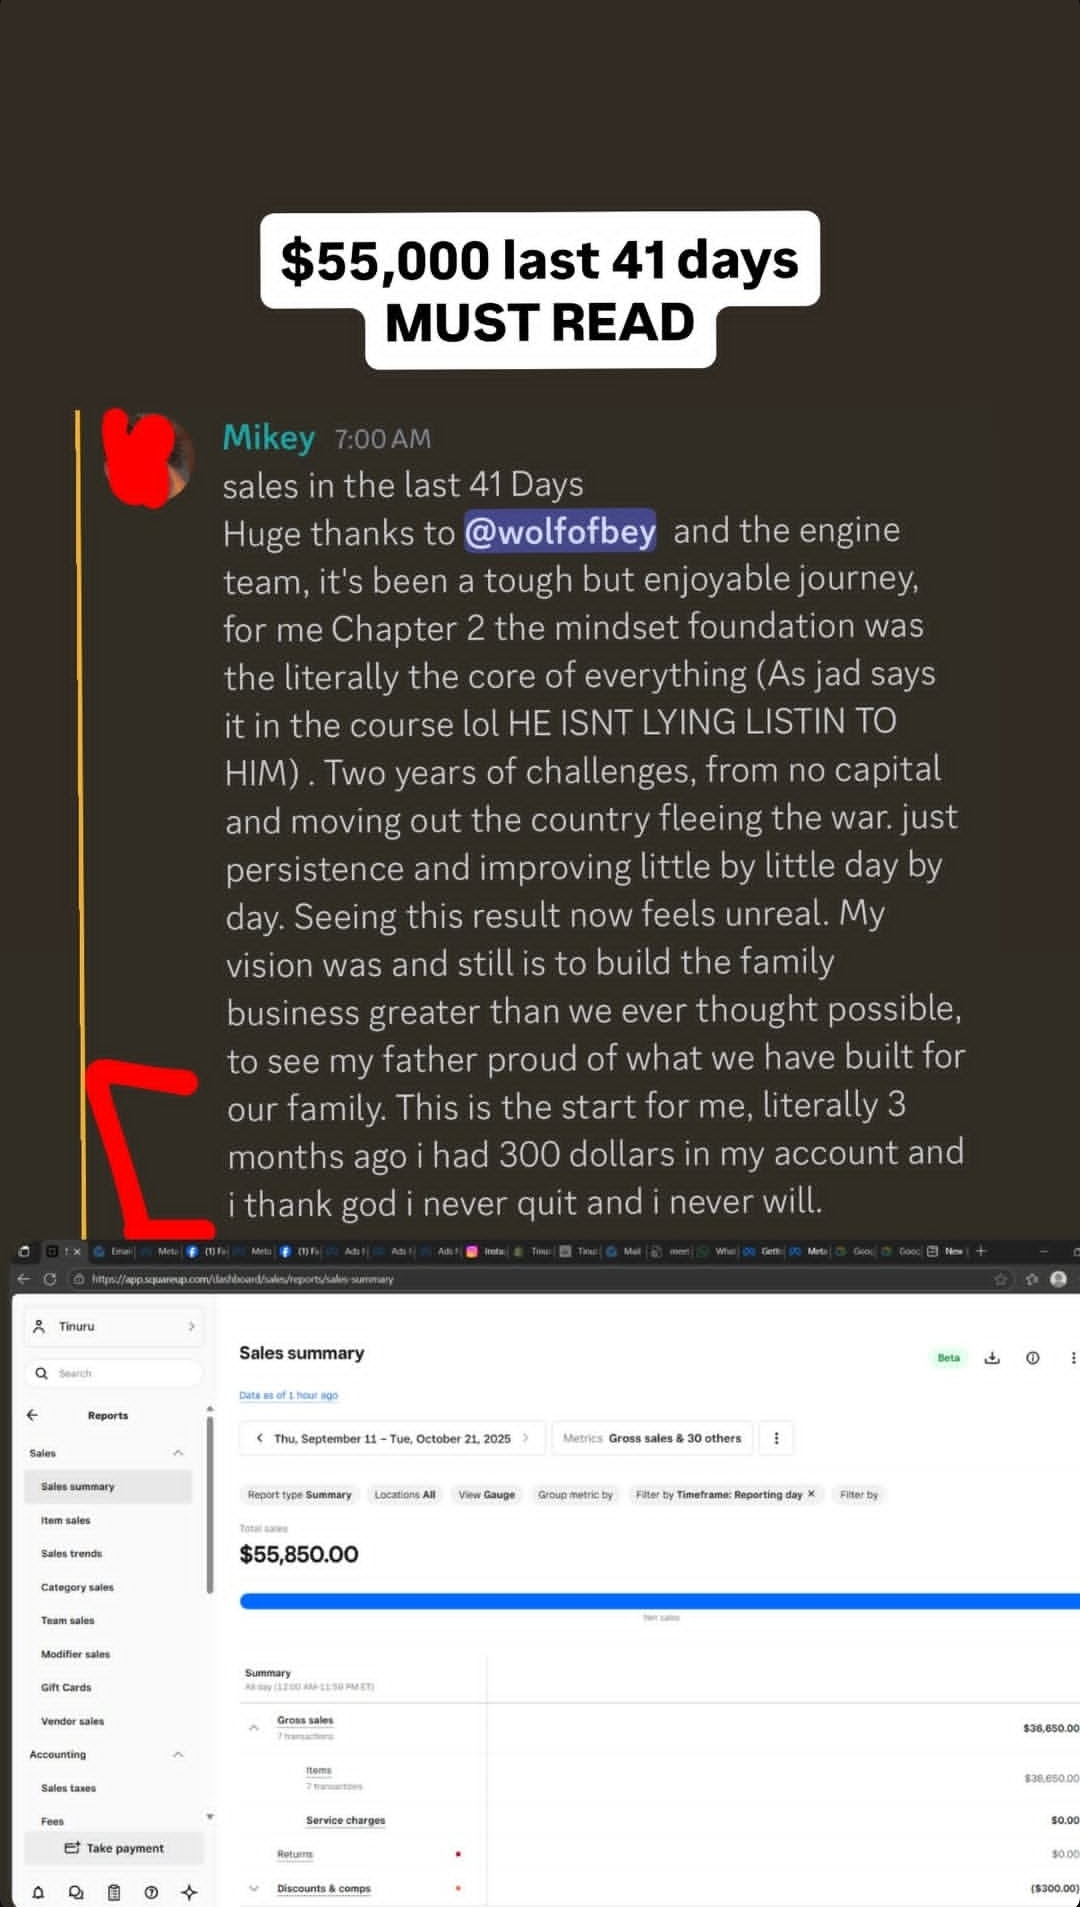Image resolution: width=1080 pixels, height=1907 pixels.
Task: Open Metrics Gross sales & 30 others
Action: tap(652, 1438)
